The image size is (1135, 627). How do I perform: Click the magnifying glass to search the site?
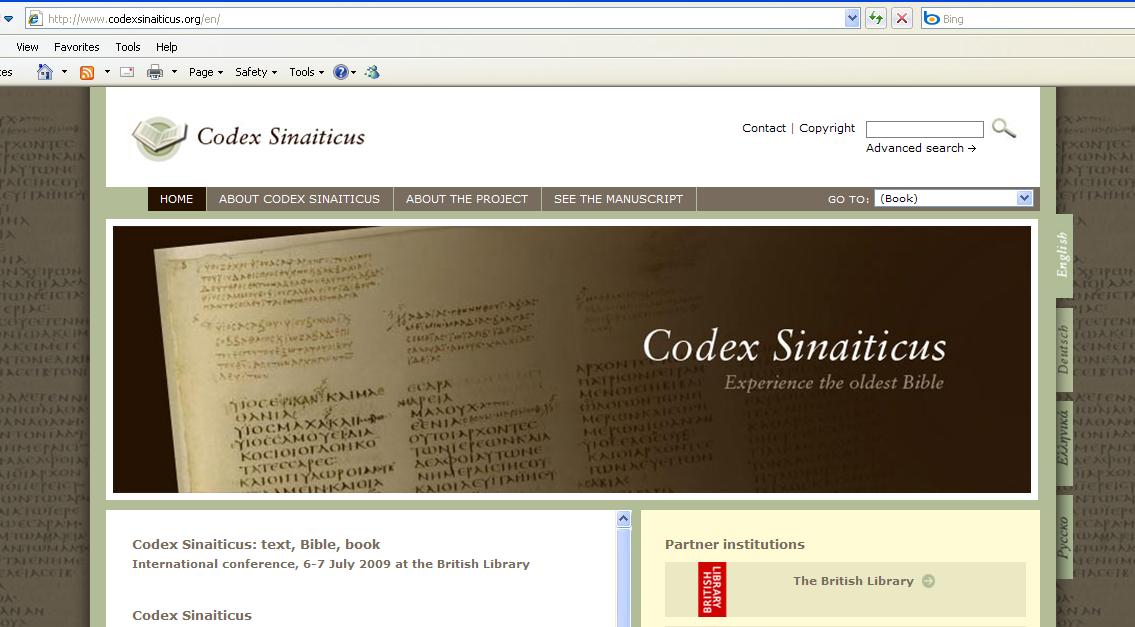point(1004,128)
